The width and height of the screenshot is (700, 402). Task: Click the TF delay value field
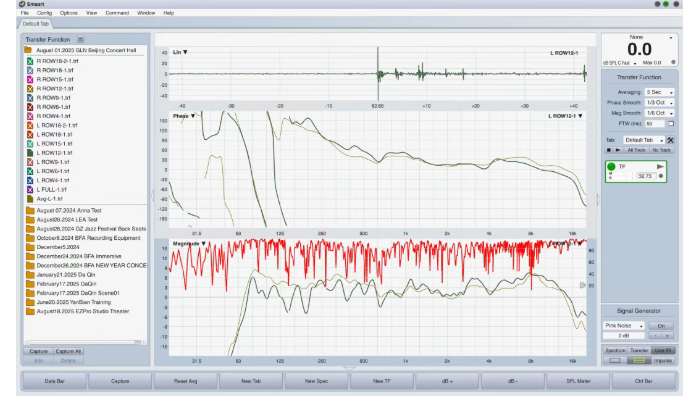point(645,176)
